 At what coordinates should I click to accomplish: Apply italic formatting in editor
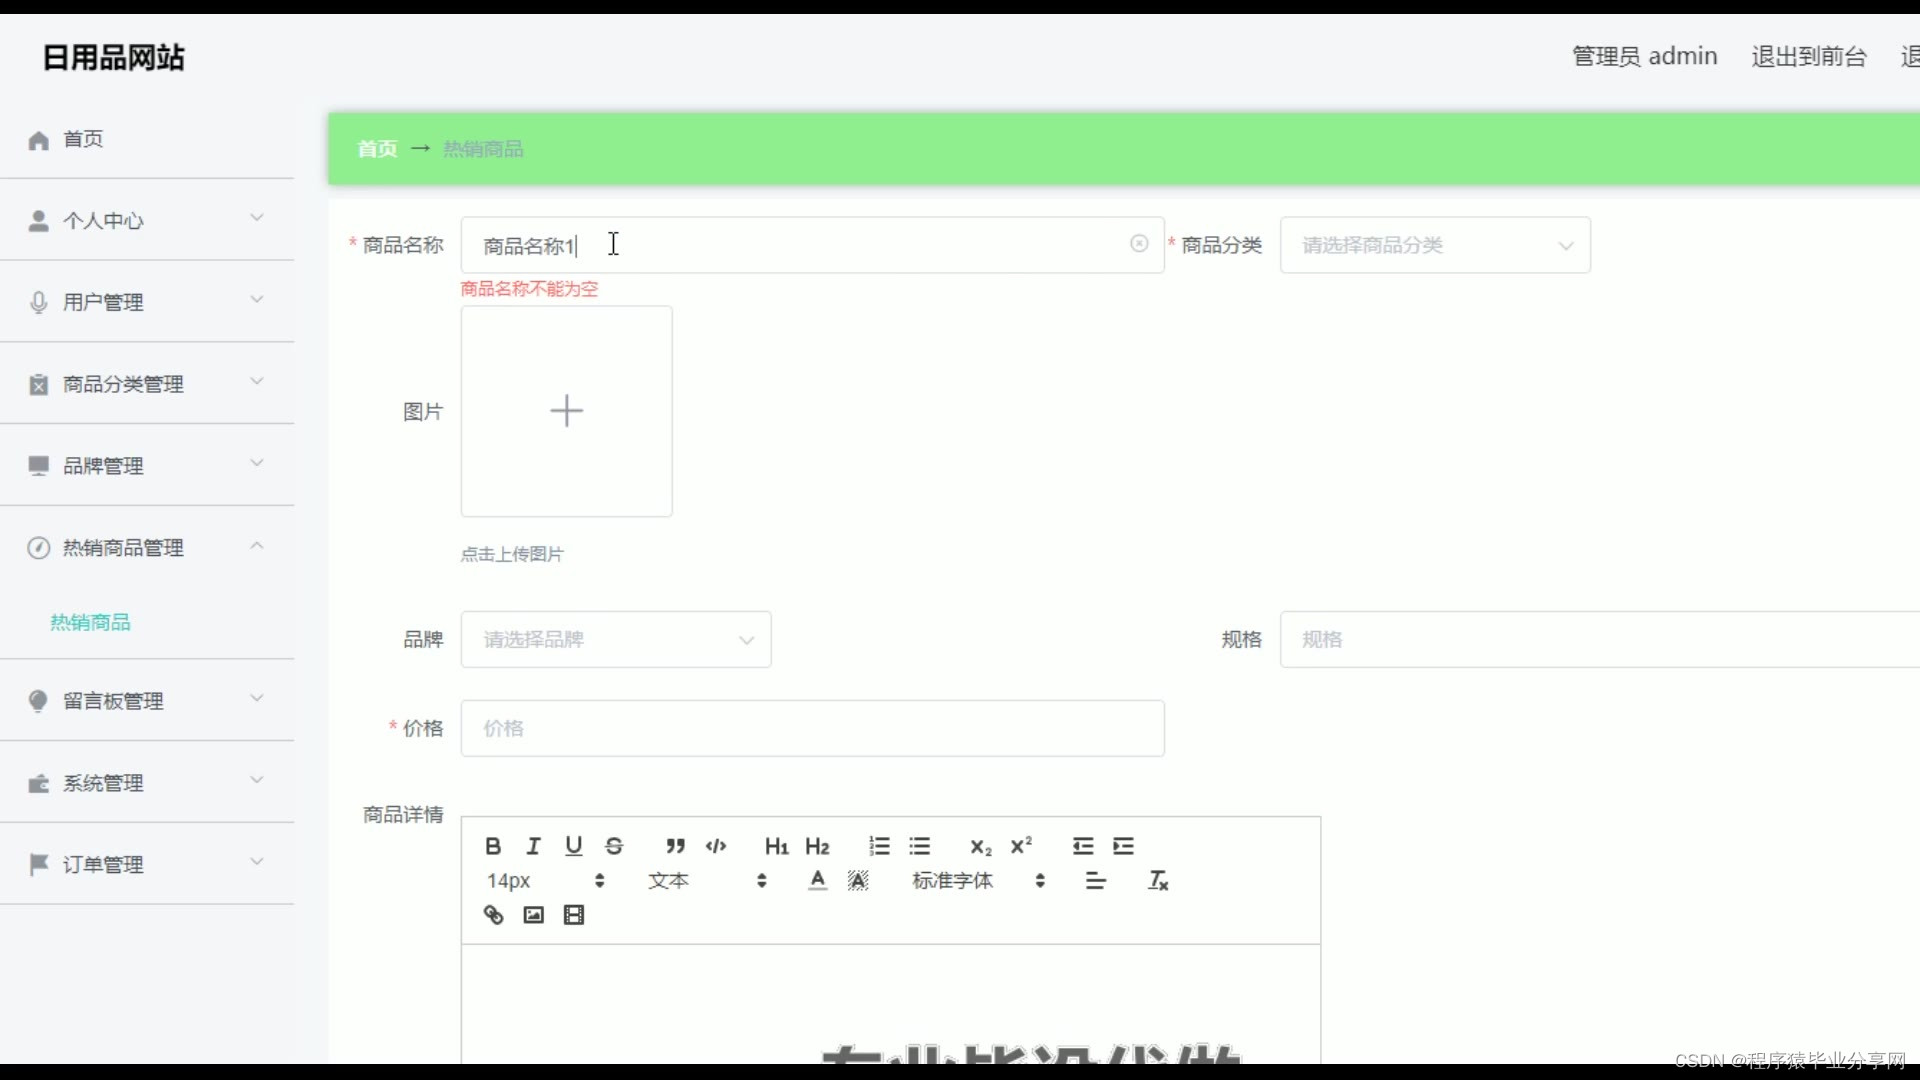(533, 846)
